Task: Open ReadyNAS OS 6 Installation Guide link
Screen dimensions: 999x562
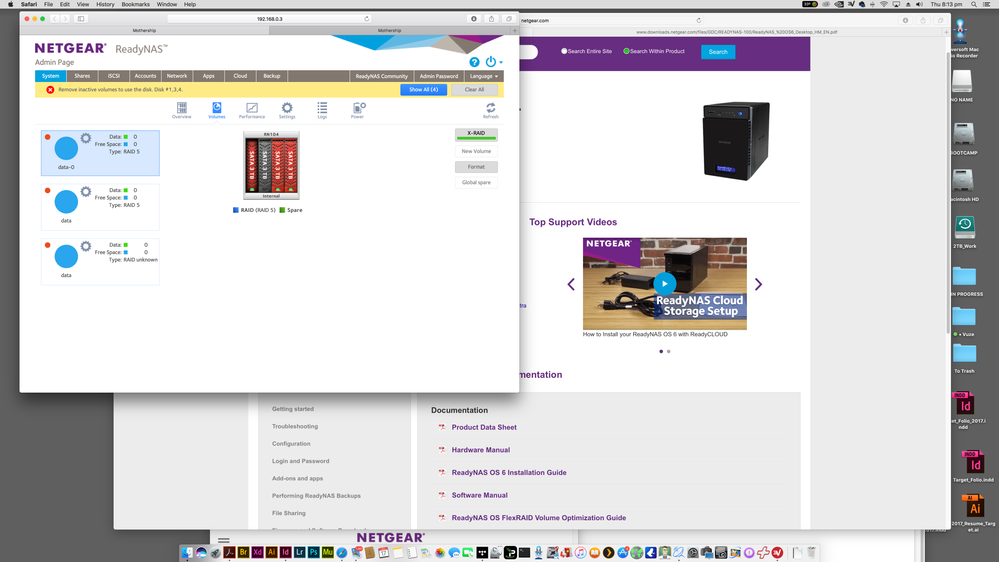Action: 508,473
